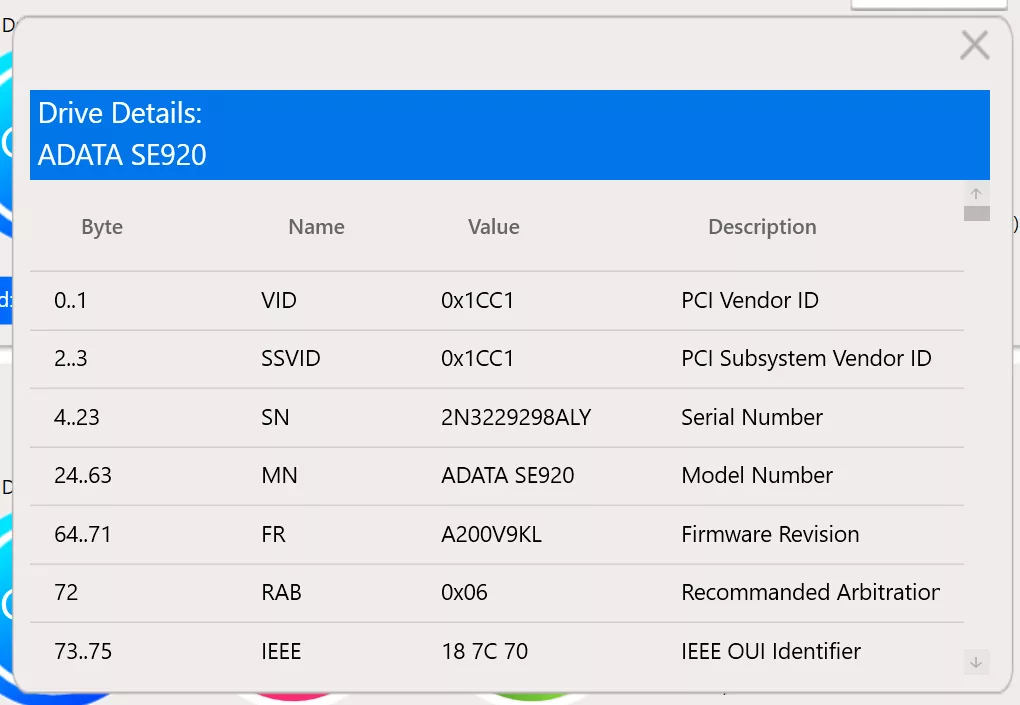
Task: Click byte range 0..1
Action: click(70, 300)
